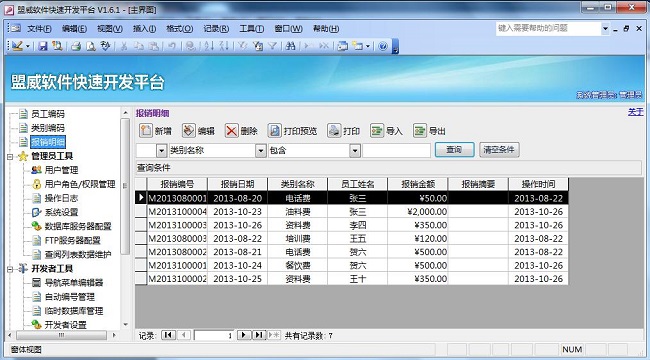Go to next record navigation button
The image size is (650, 360).
[x=244, y=335]
